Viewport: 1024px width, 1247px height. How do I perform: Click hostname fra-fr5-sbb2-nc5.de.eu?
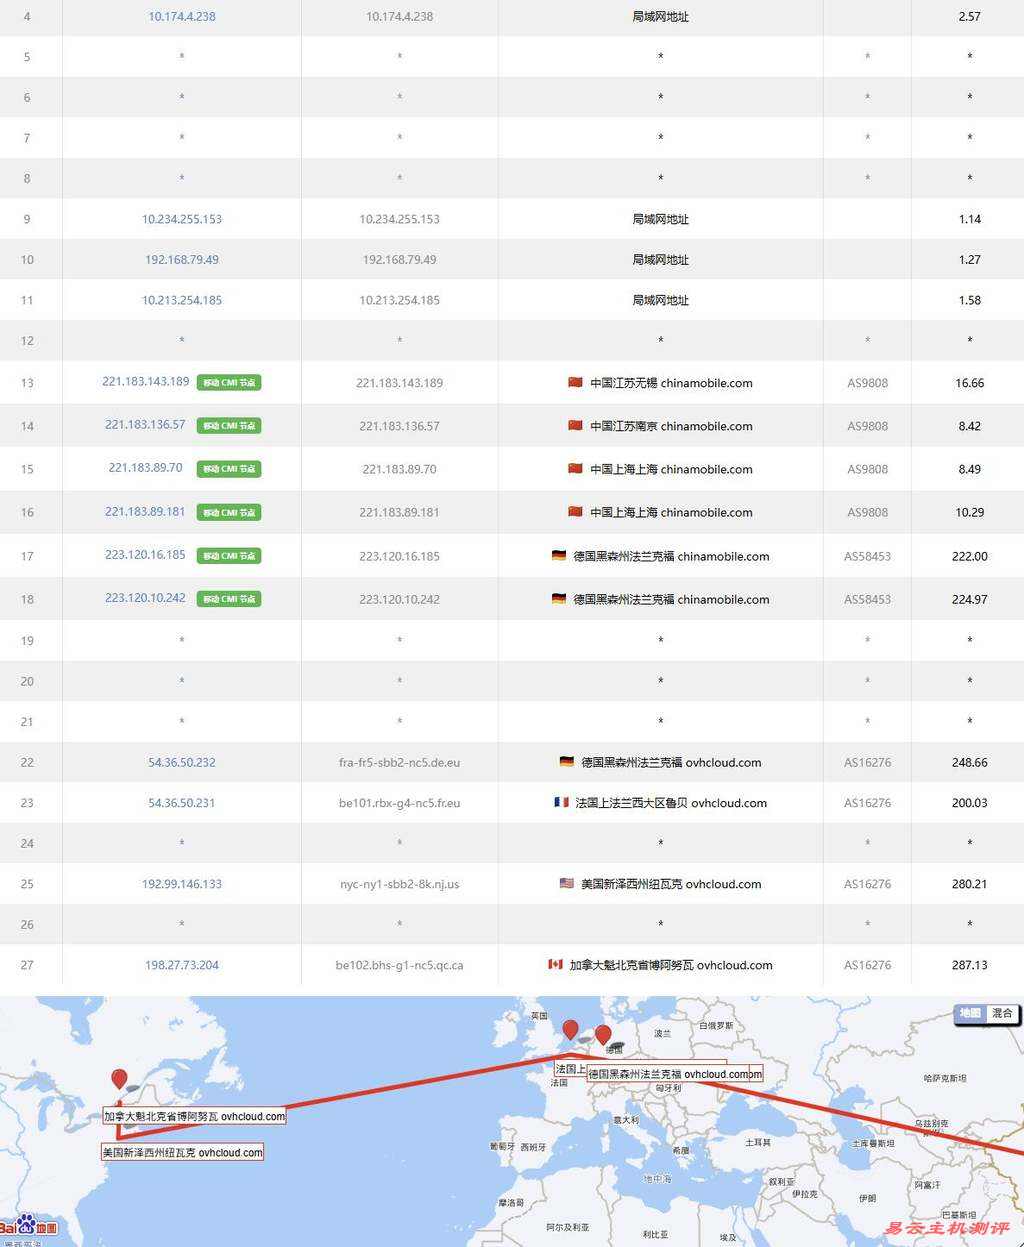click(400, 762)
